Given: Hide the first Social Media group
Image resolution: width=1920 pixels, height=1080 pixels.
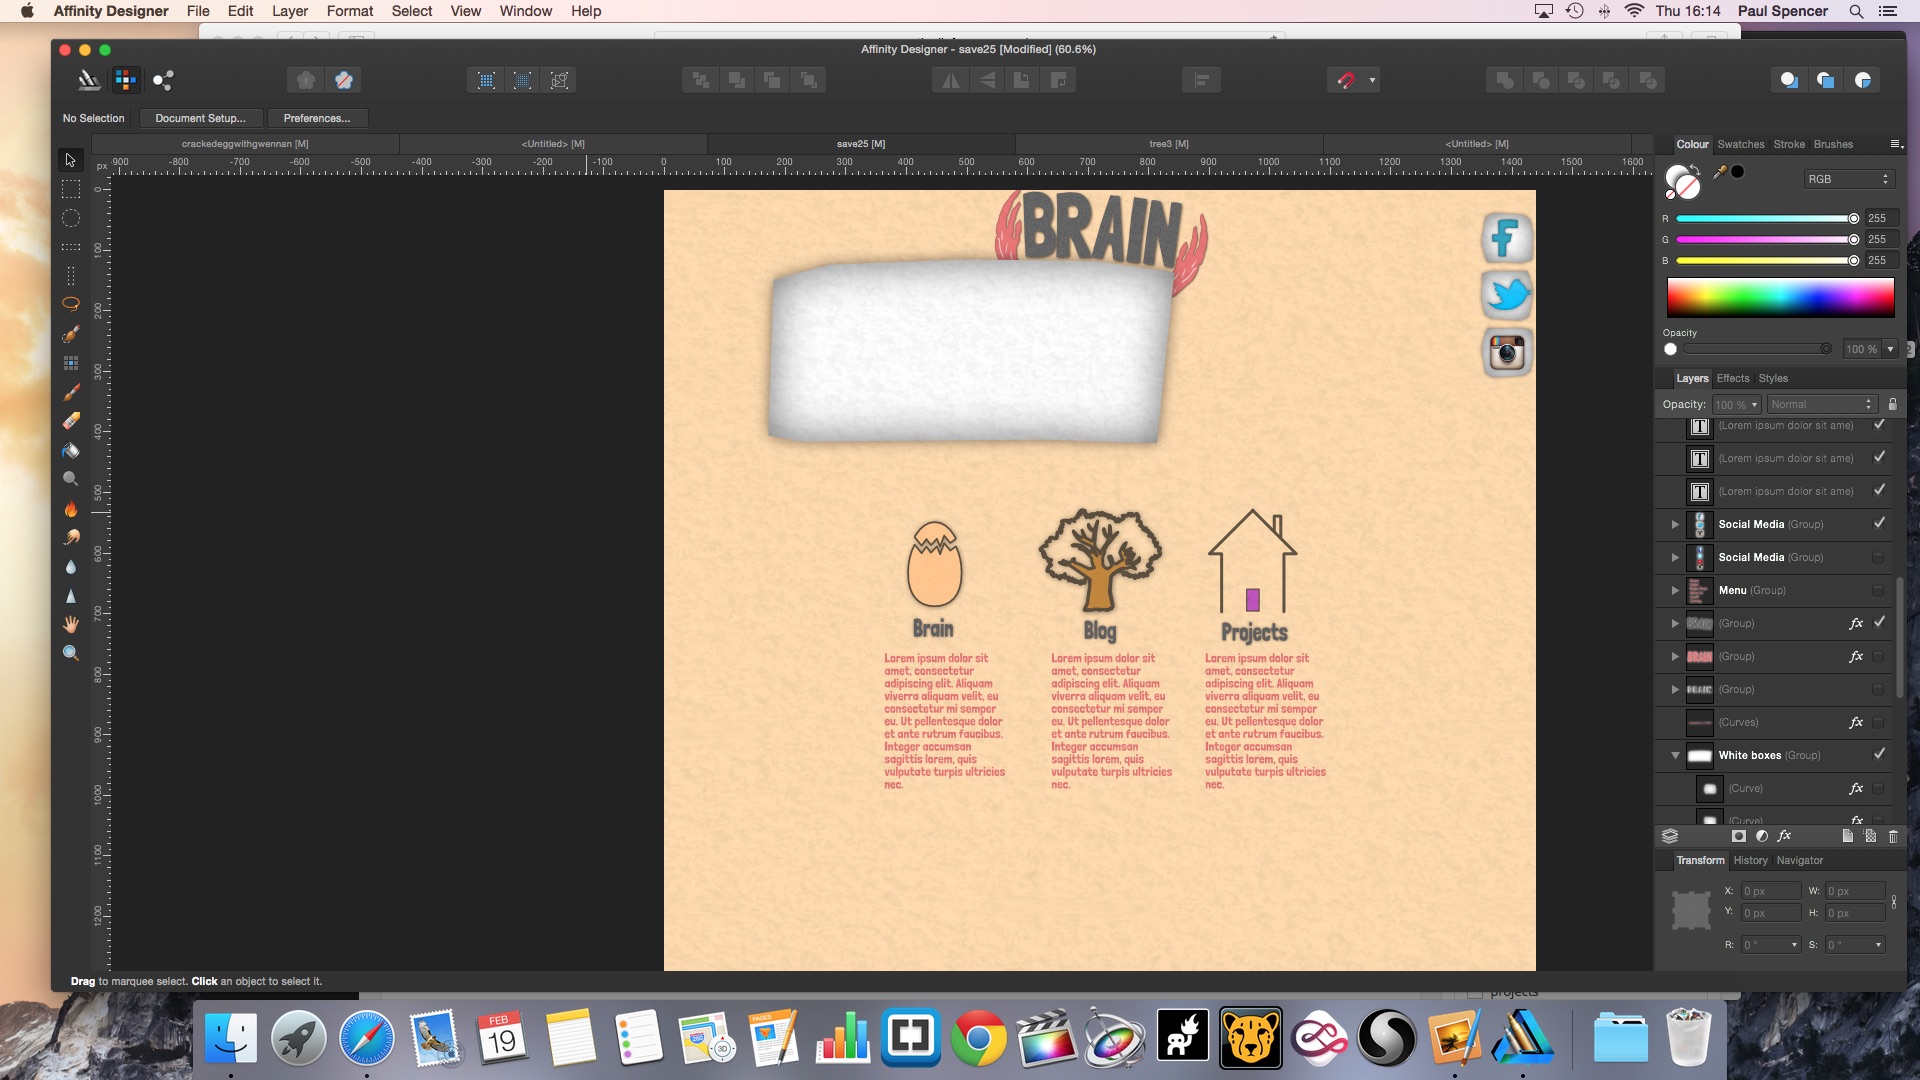Looking at the screenshot, I should click(1879, 524).
